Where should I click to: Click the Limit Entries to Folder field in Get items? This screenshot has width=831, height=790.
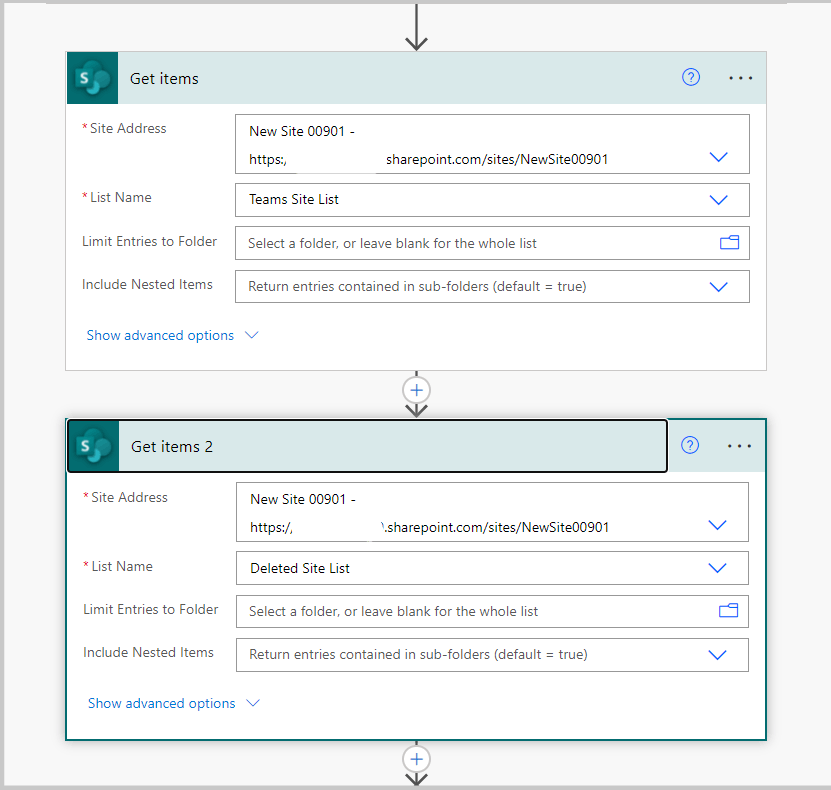492,243
